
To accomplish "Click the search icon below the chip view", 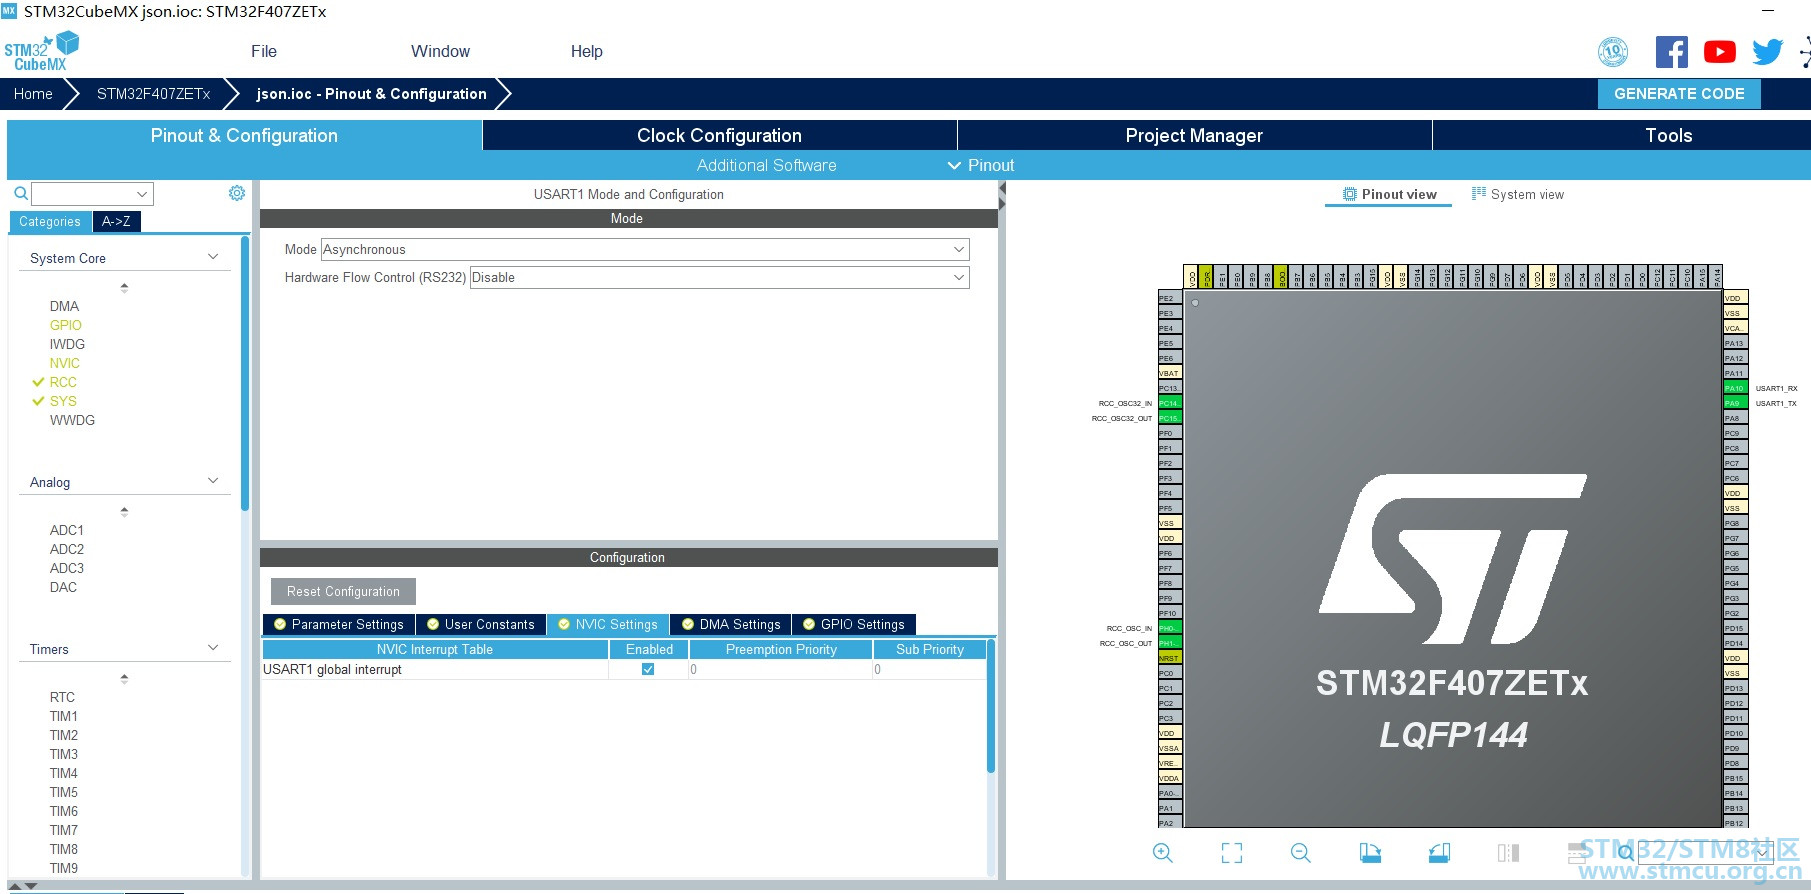I will [x=1626, y=853].
